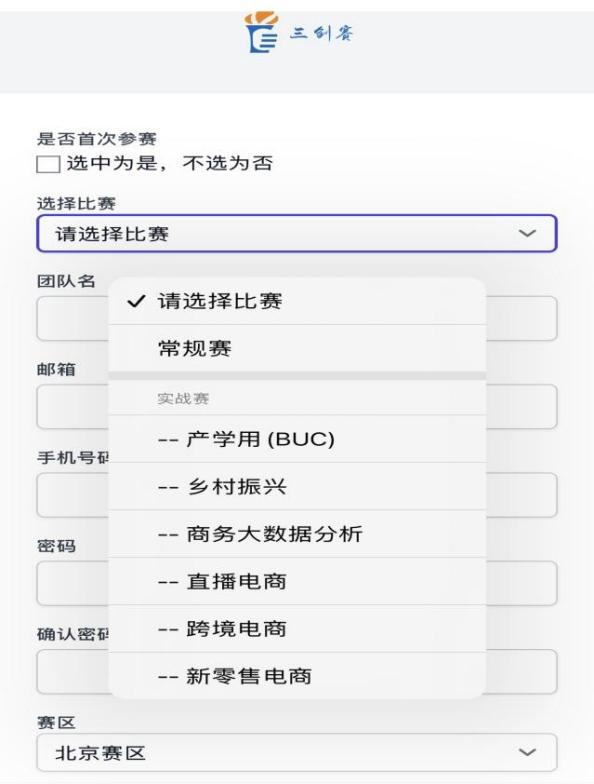Select the 跨境电商 option
594x784 pixels.
click(297, 628)
